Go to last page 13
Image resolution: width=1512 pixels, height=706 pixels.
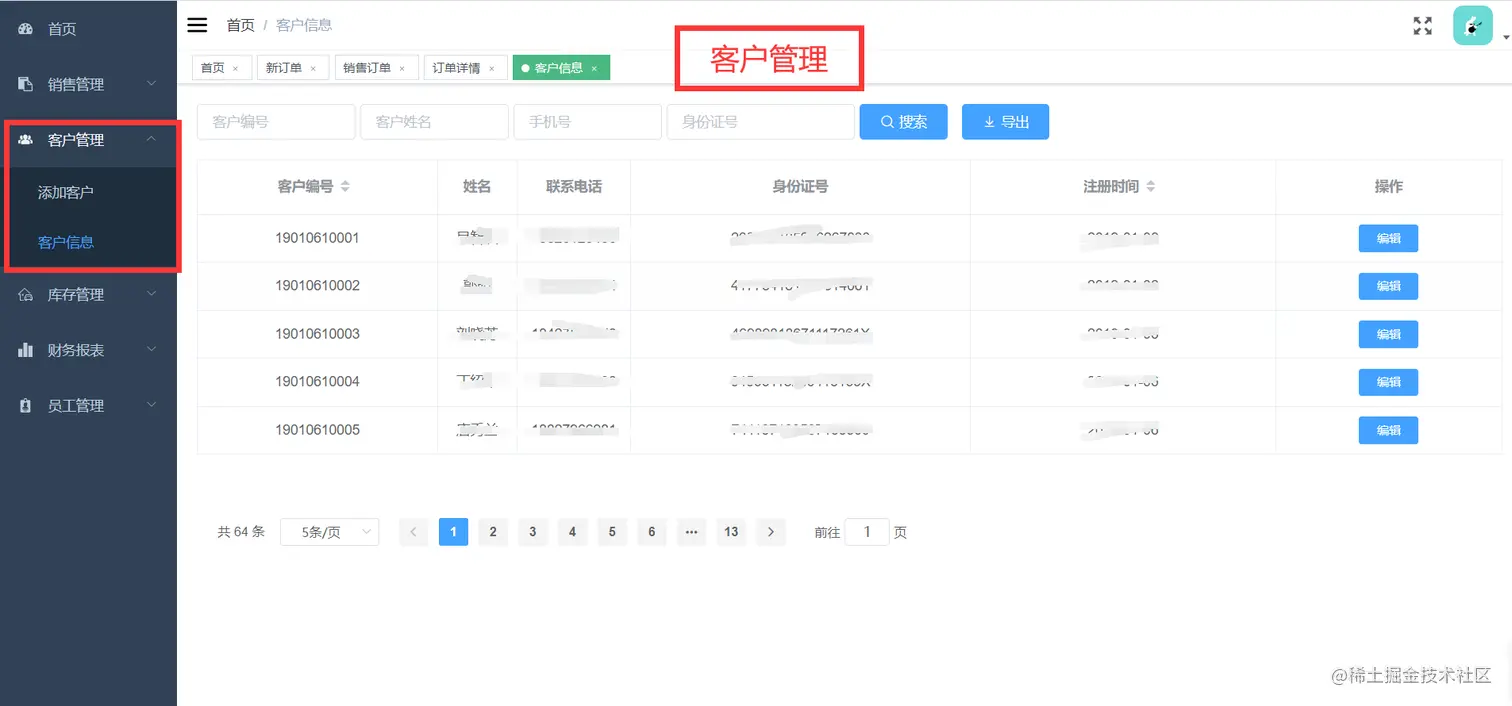pos(731,532)
